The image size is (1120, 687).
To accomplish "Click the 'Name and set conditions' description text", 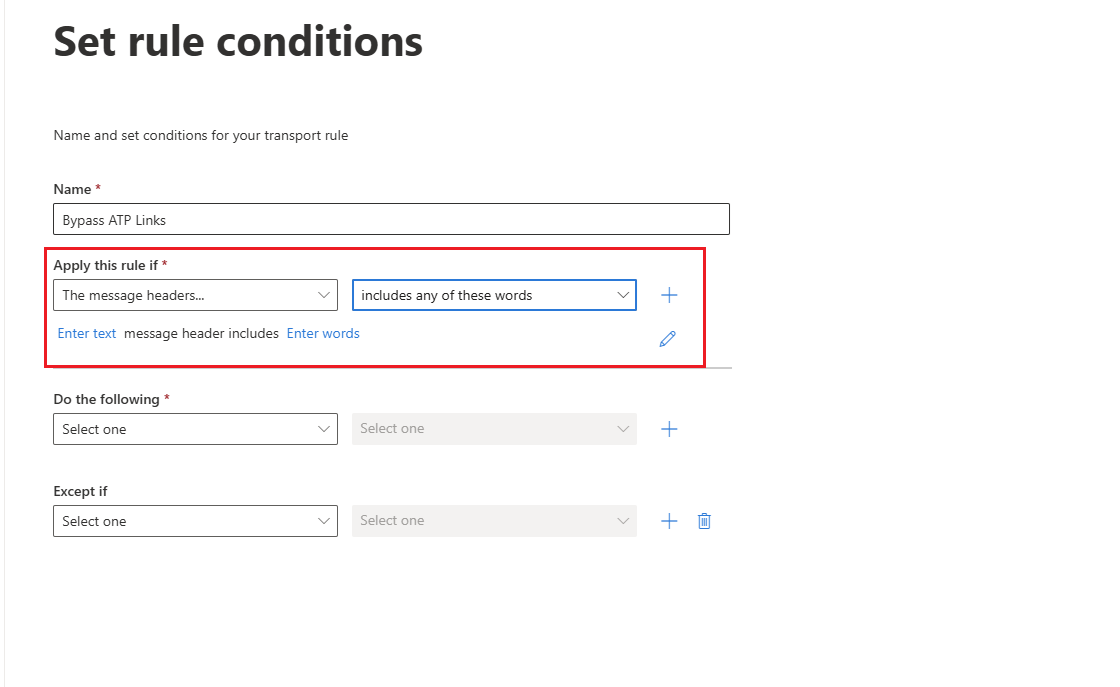I will (201, 136).
